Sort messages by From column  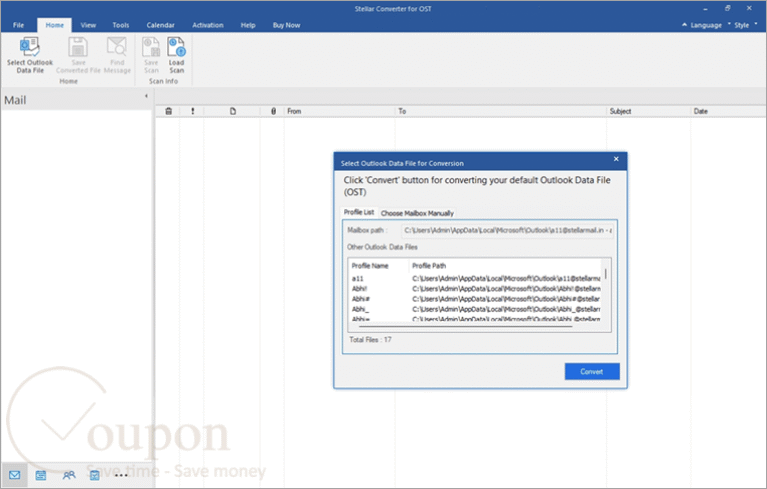339,111
